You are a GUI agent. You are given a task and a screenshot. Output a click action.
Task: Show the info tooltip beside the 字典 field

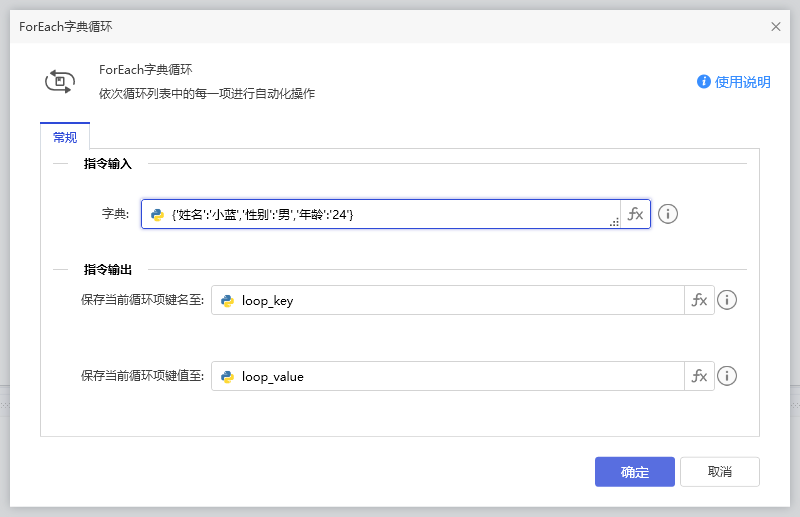[x=668, y=214]
